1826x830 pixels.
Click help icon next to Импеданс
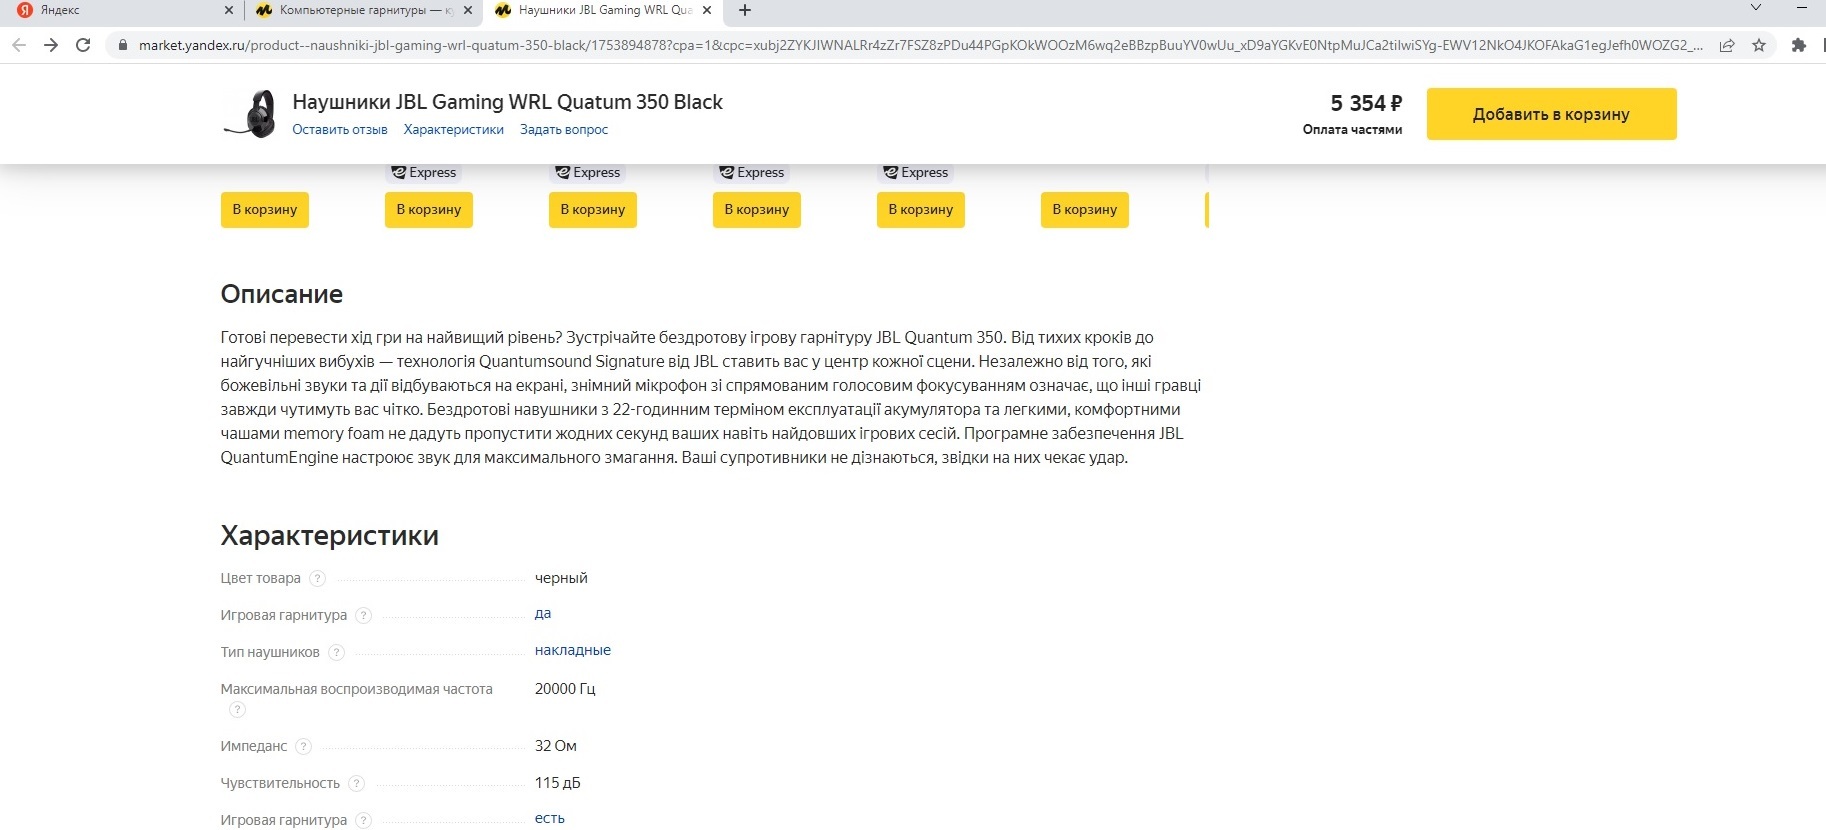(304, 746)
